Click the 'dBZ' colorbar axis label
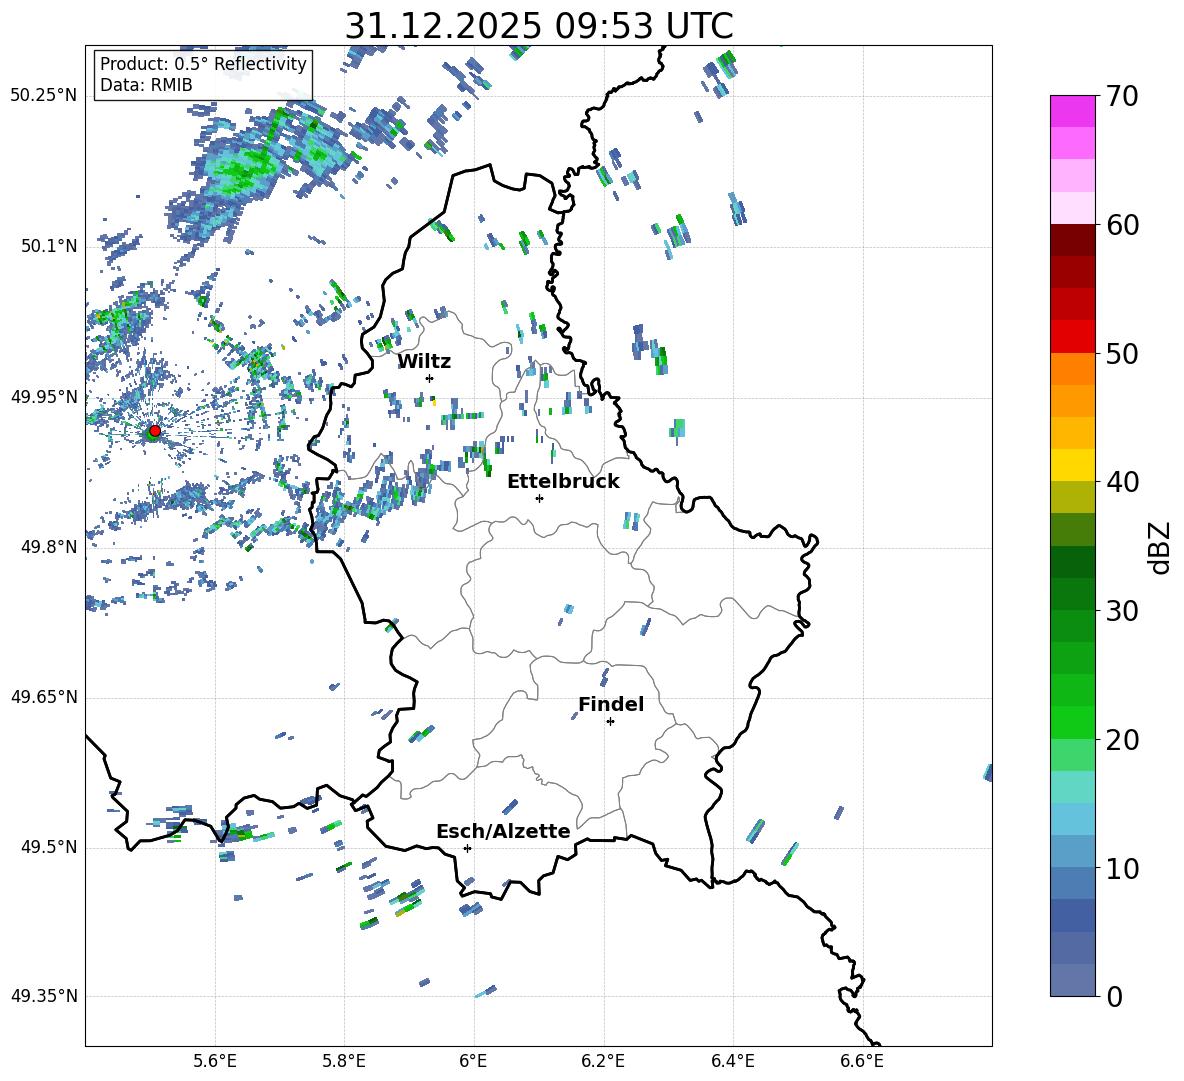 (1159, 547)
